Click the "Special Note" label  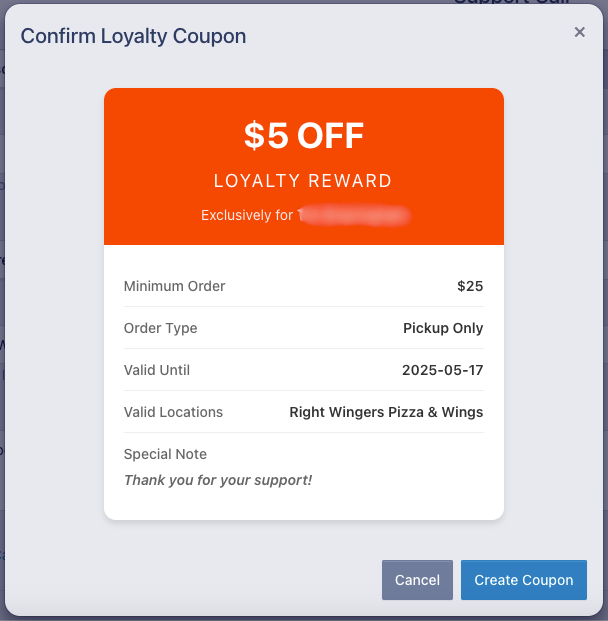point(165,454)
